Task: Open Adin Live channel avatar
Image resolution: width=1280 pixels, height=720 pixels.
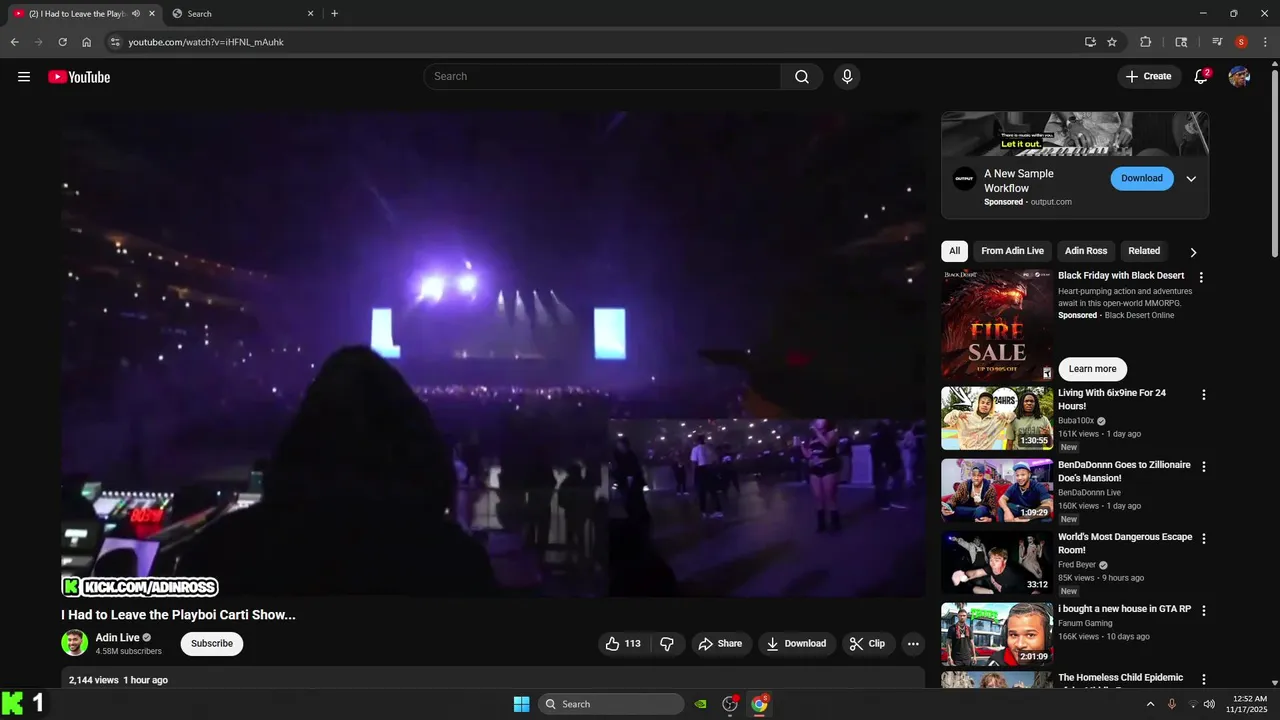Action: [x=74, y=643]
